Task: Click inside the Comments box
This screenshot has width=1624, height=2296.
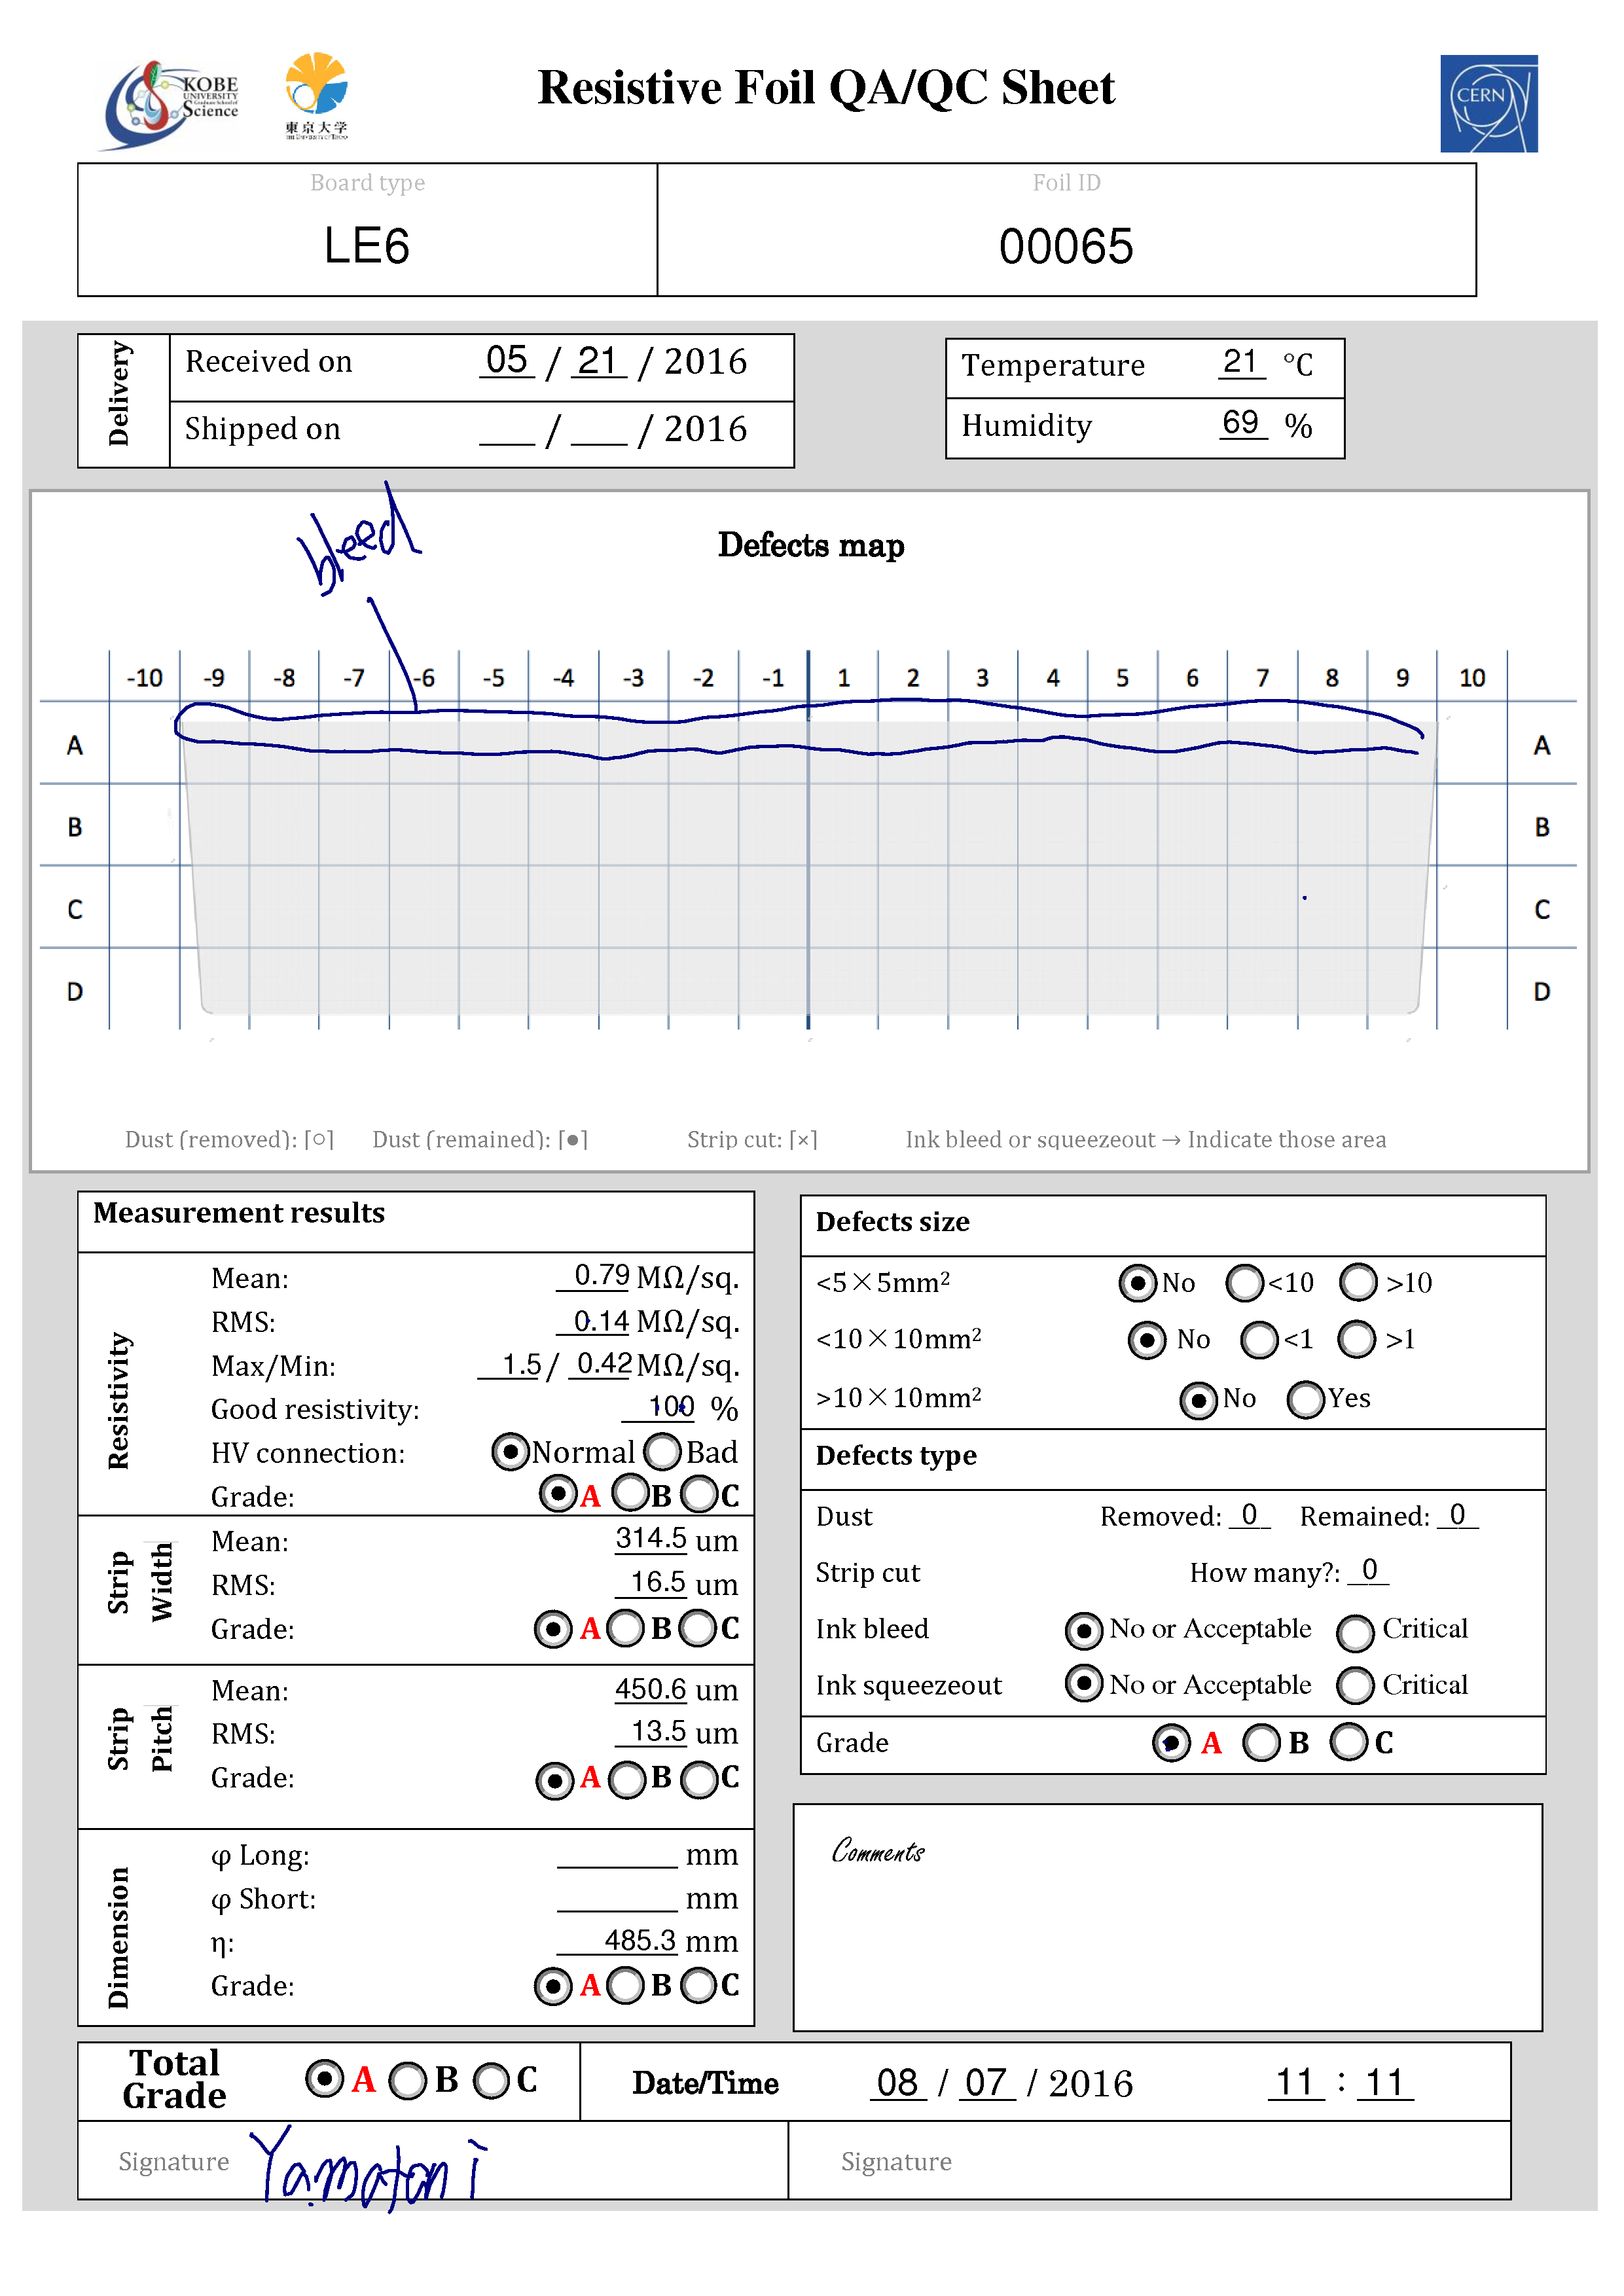Action: coord(1167,1917)
